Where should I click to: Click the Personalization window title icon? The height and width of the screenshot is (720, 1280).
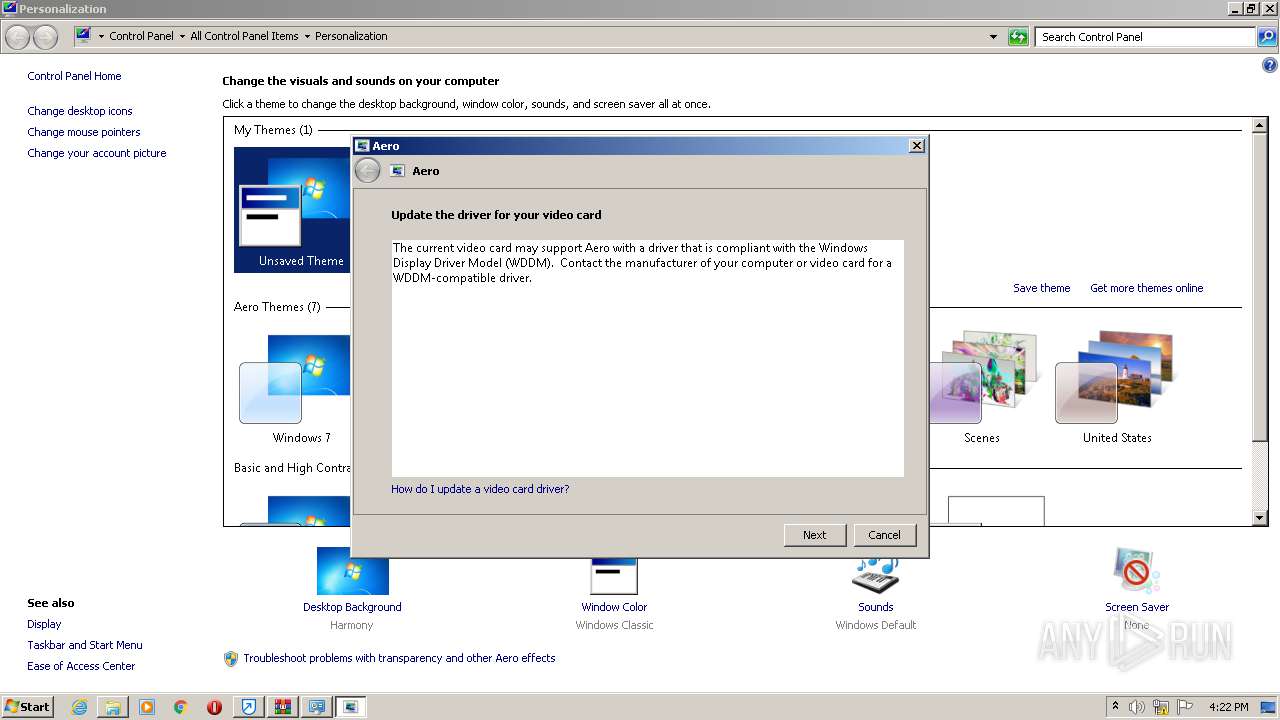point(9,8)
